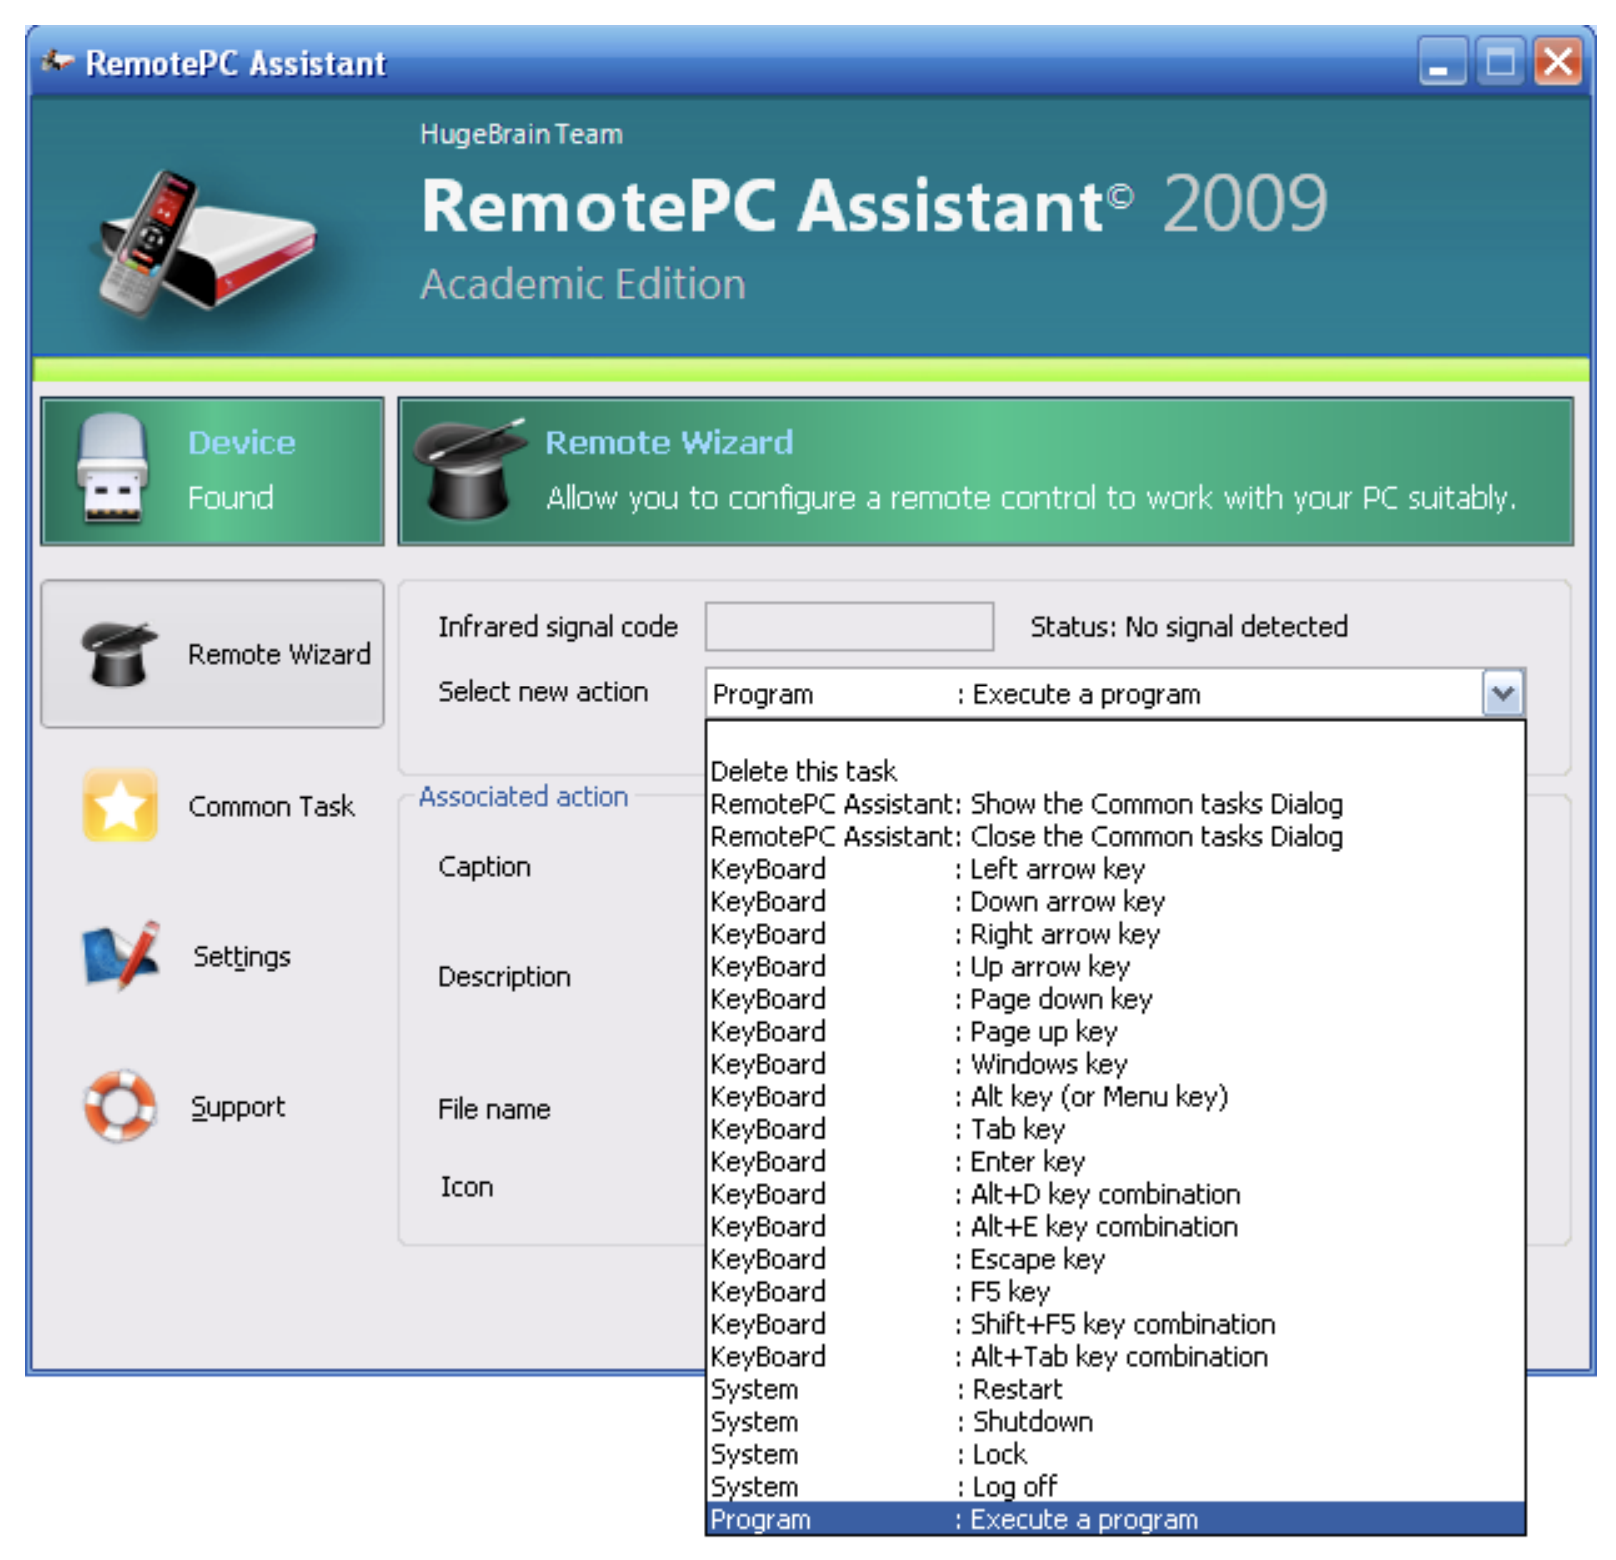Open the Remote Wizard section
This screenshot has width=1616, height=1560.
(x=212, y=654)
